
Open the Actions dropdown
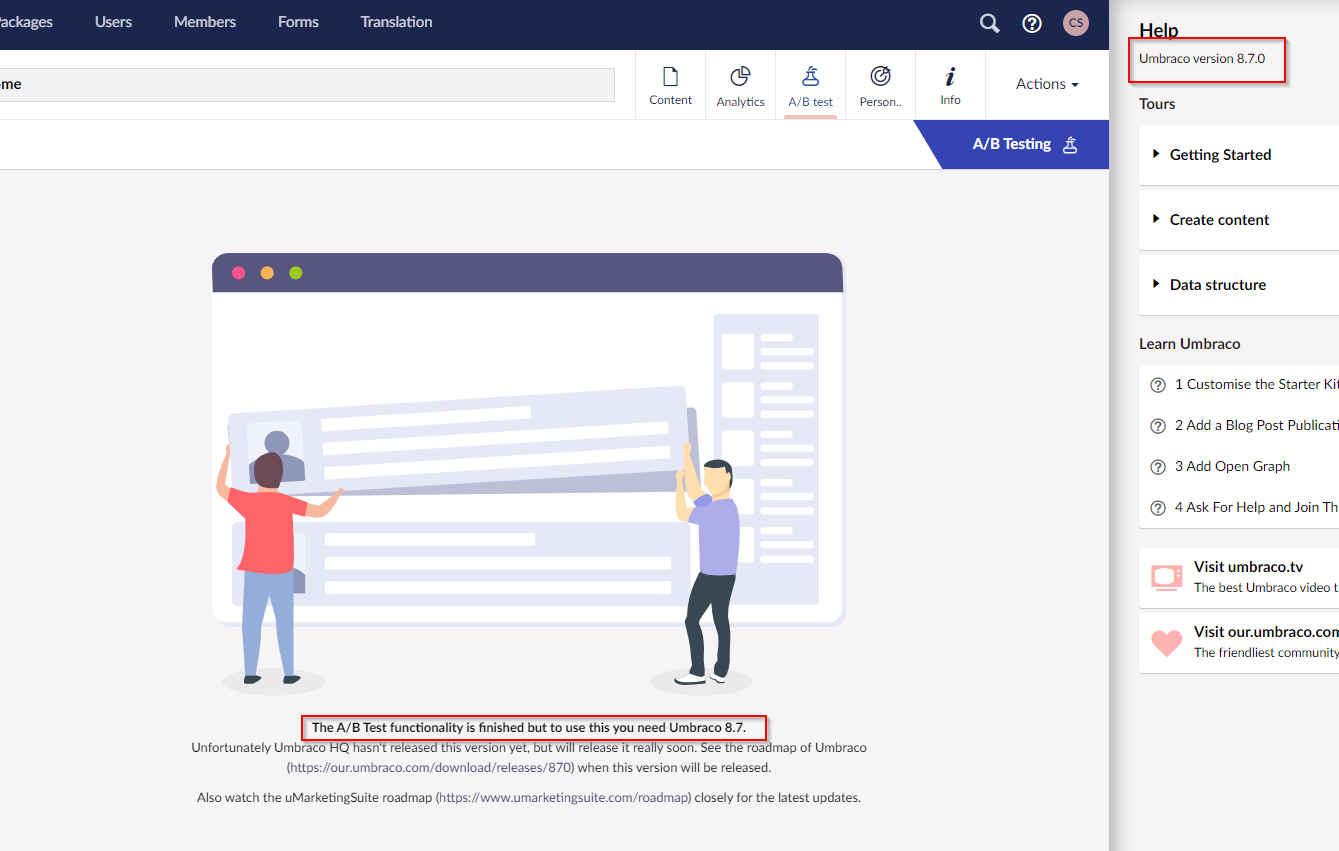coord(1047,84)
